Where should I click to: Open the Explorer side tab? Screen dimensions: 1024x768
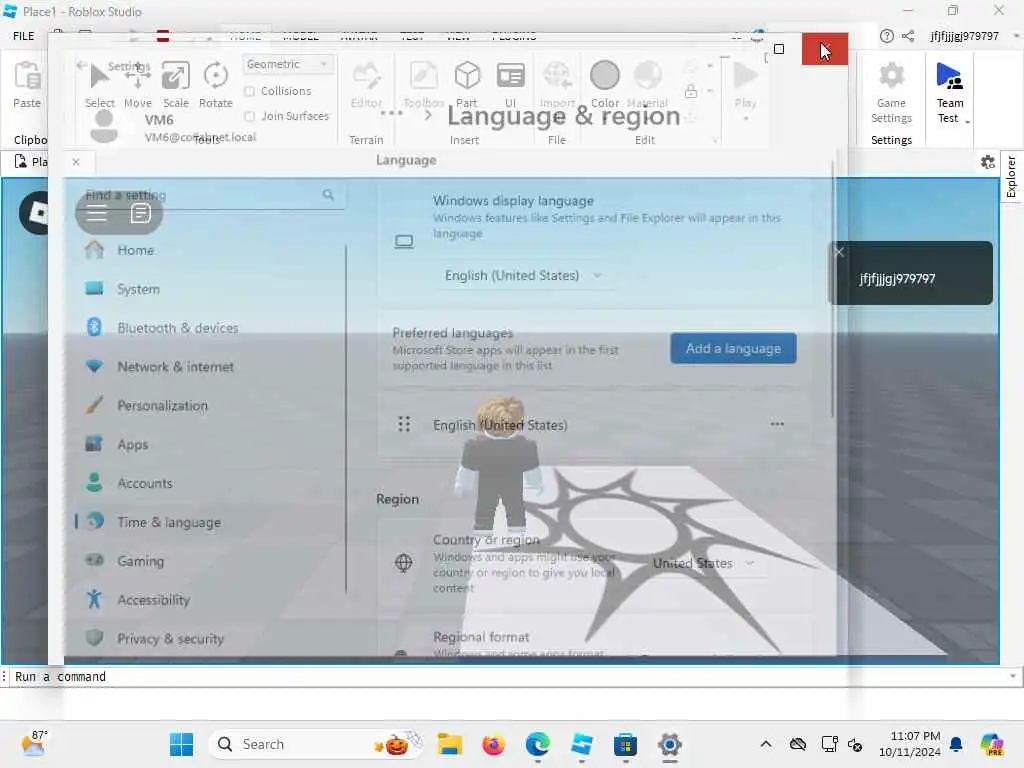click(1011, 176)
